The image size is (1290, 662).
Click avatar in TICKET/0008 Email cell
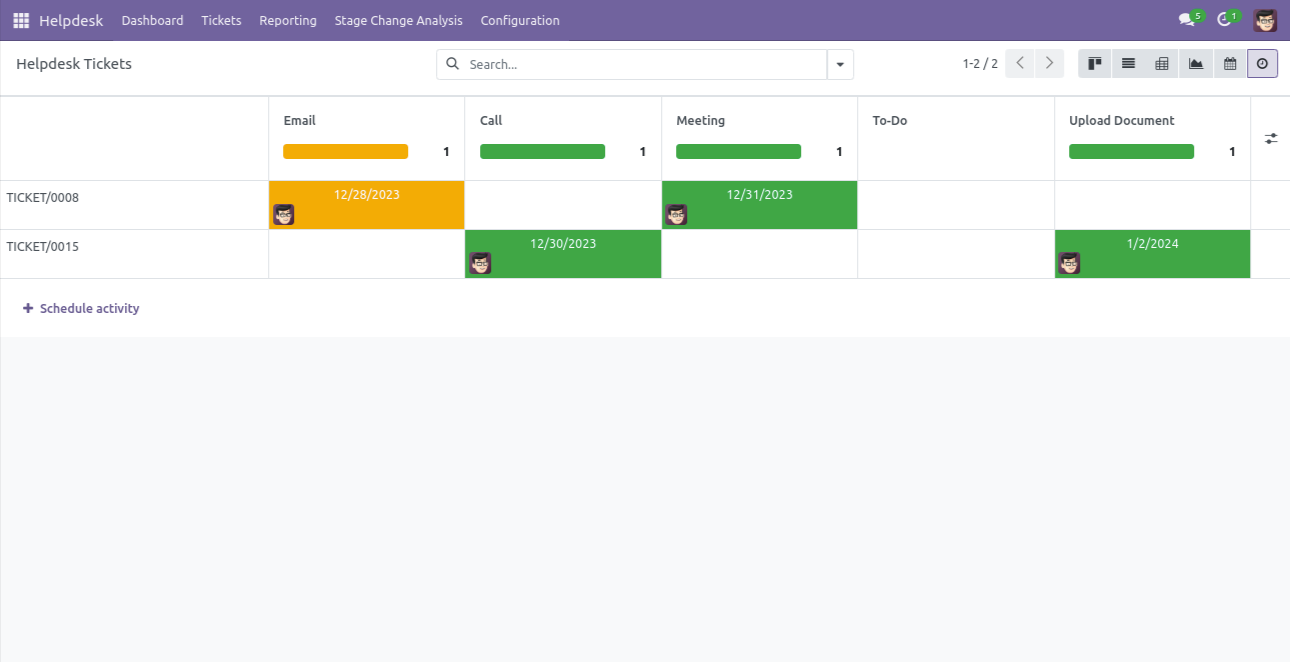click(x=284, y=214)
